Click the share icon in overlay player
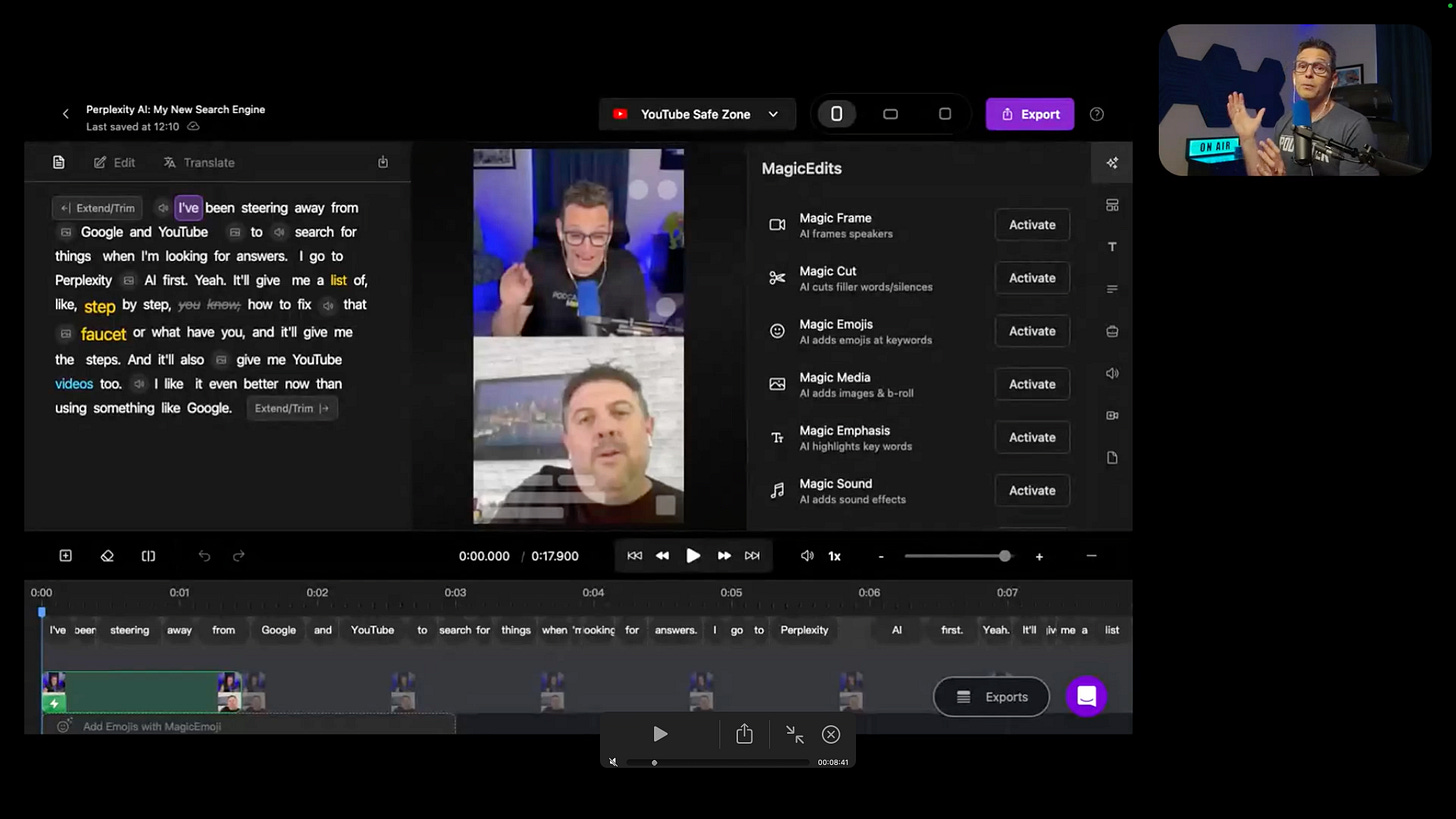The width and height of the screenshot is (1456, 819). (x=744, y=734)
